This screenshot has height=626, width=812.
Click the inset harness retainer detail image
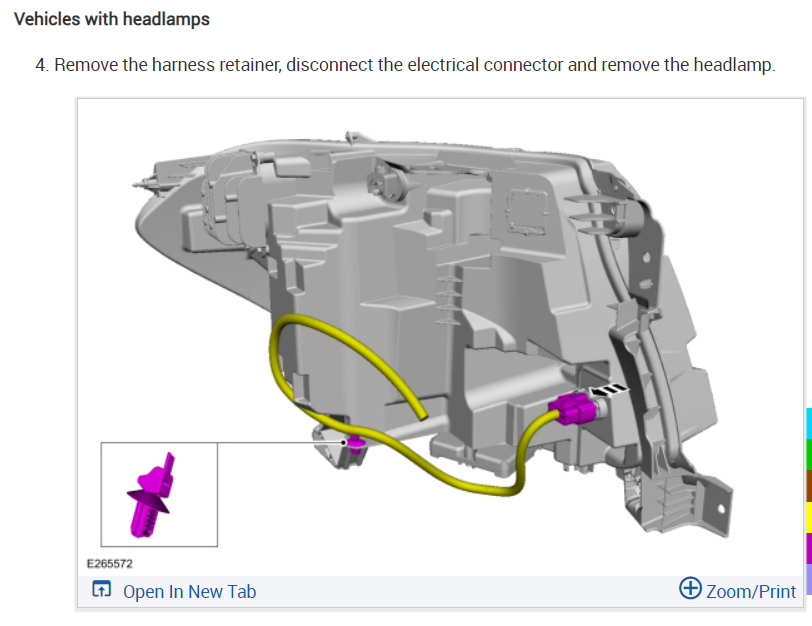159,494
